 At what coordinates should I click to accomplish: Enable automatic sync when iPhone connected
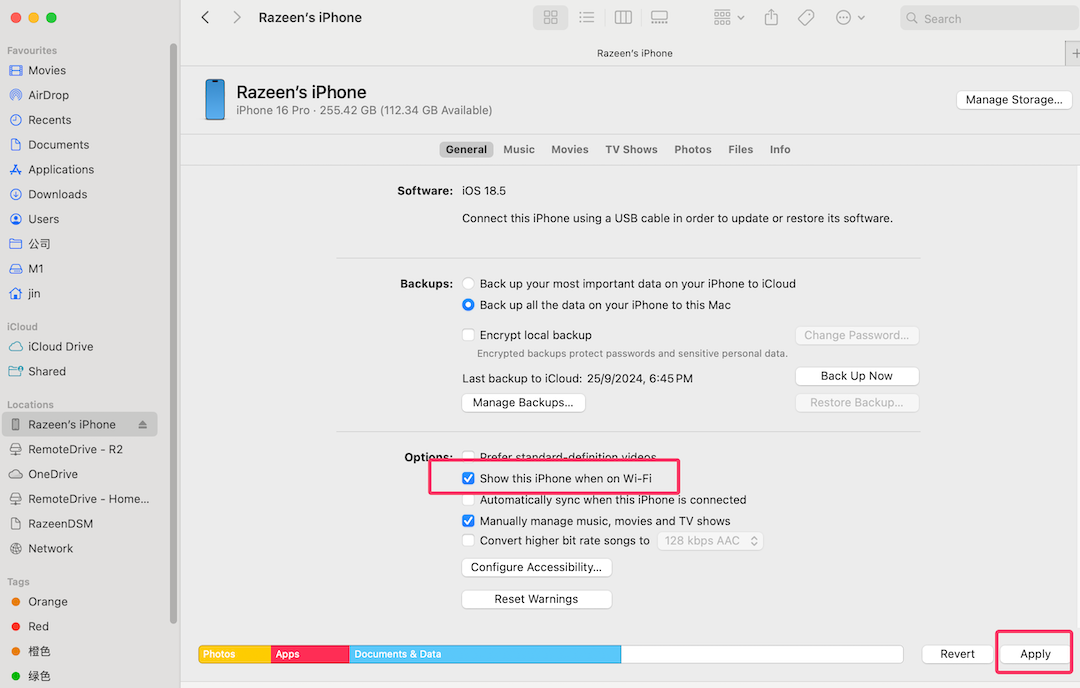pyautogui.click(x=468, y=500)
